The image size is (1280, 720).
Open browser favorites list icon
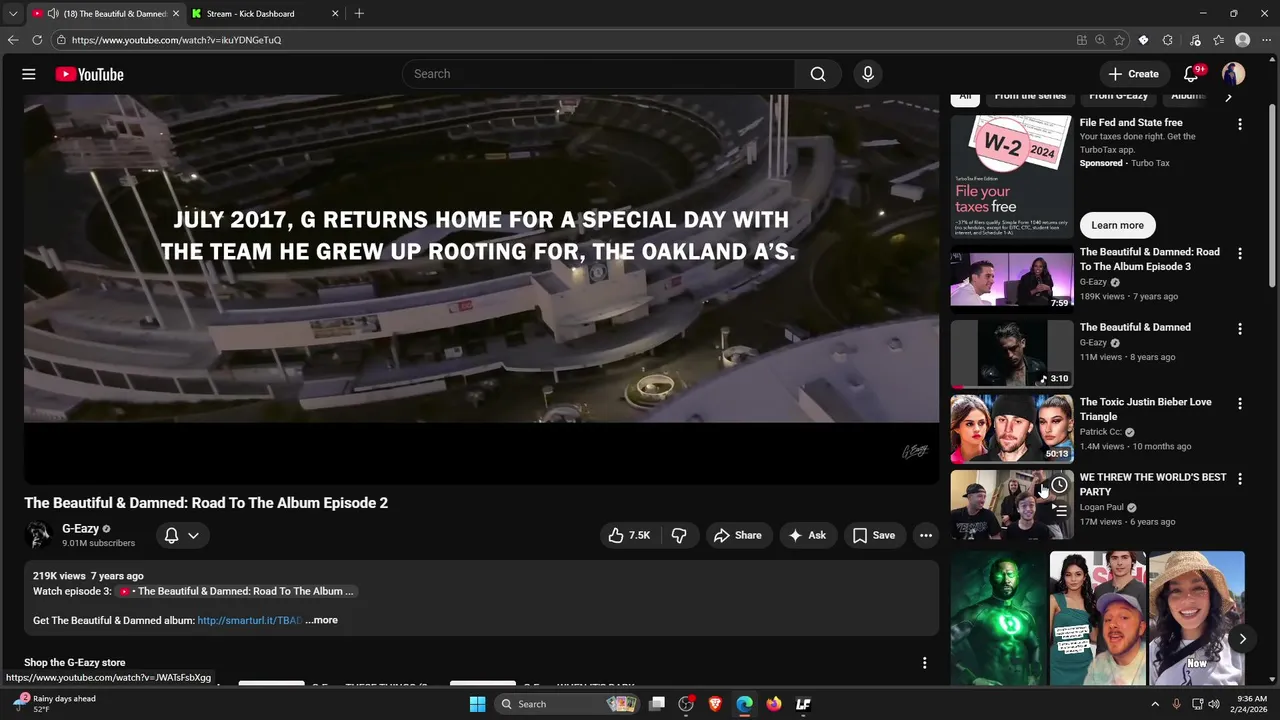(x=1218, y=40)
